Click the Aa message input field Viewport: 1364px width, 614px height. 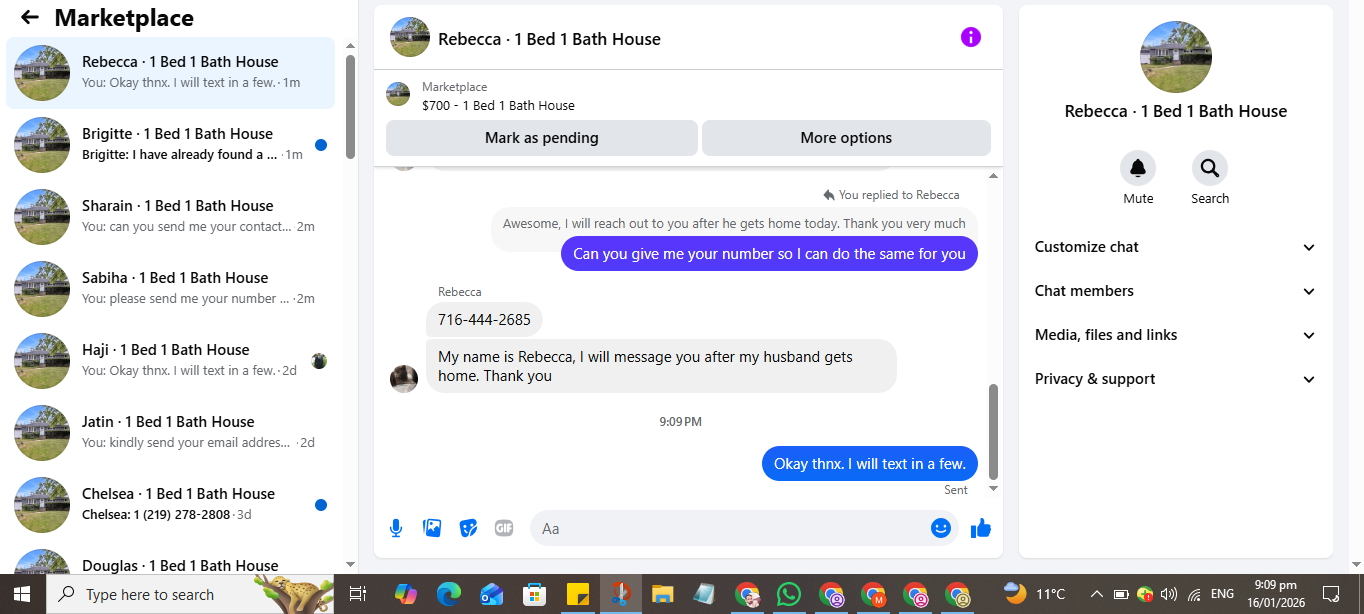pos(730,528)
